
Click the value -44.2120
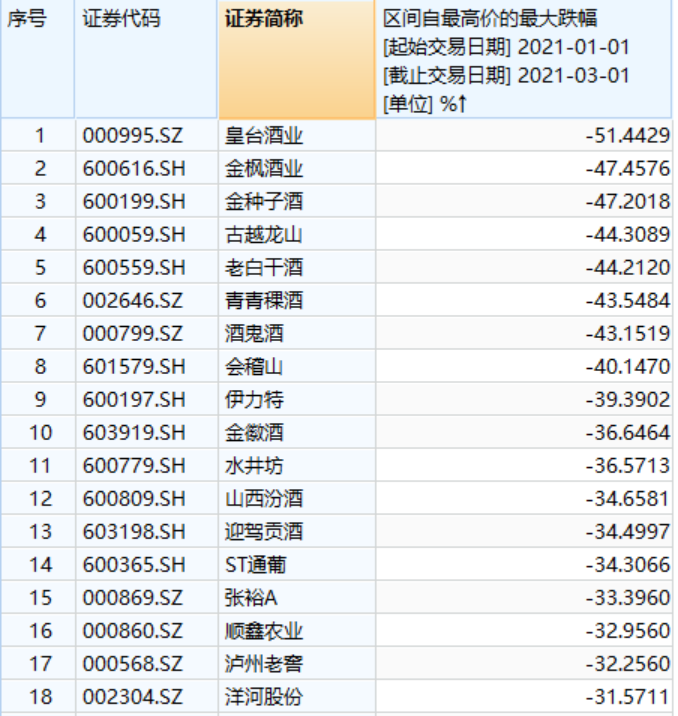click(628, 267)
